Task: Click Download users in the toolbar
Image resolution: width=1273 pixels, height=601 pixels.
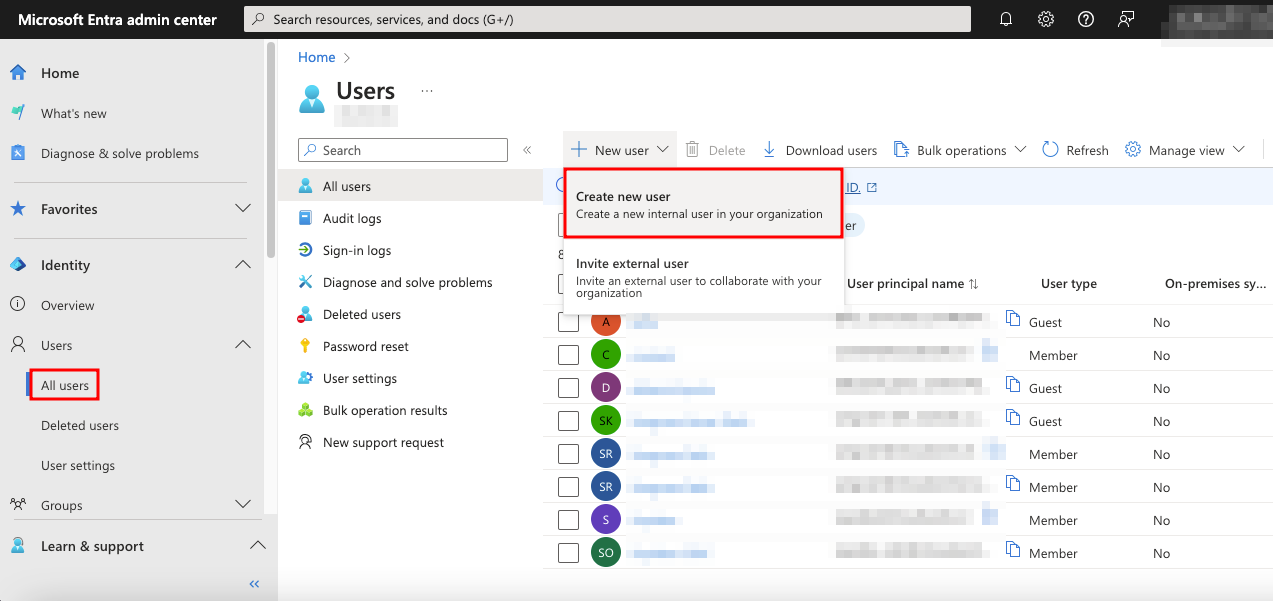Action: pos(819,150)
